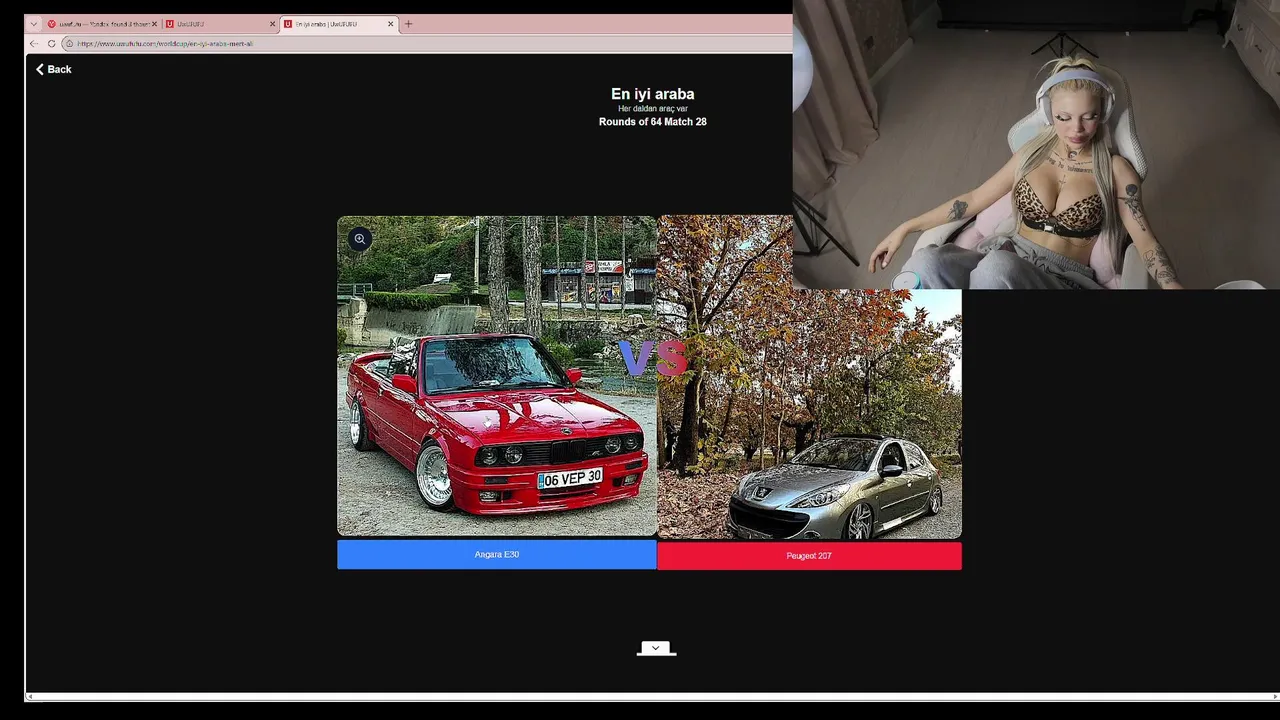
Task: Close the second UwUFUFU tab
Action: pyautogui.click(x=272, y=24)
